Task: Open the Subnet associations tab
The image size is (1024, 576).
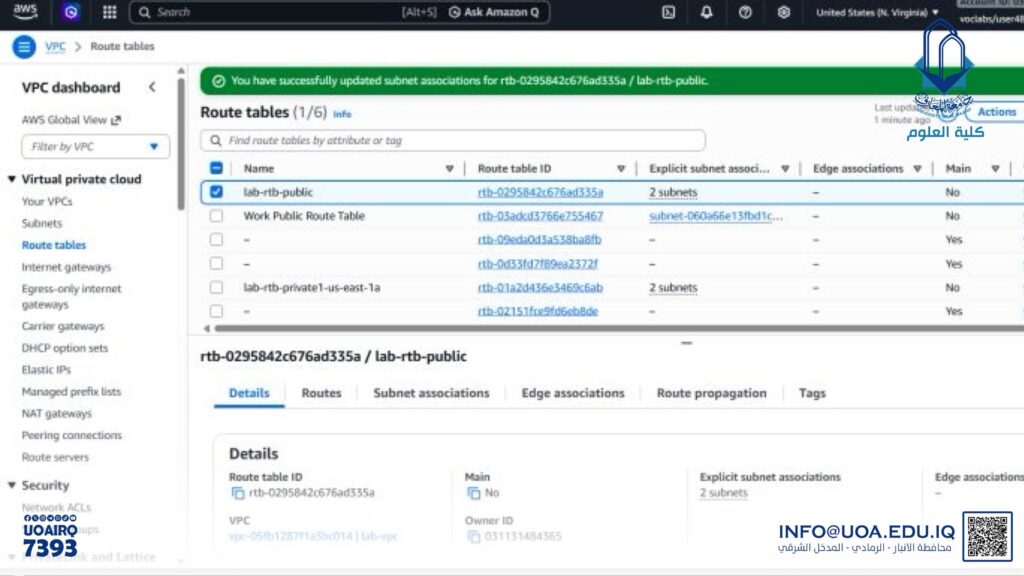Action: click(x=431, y=393)
